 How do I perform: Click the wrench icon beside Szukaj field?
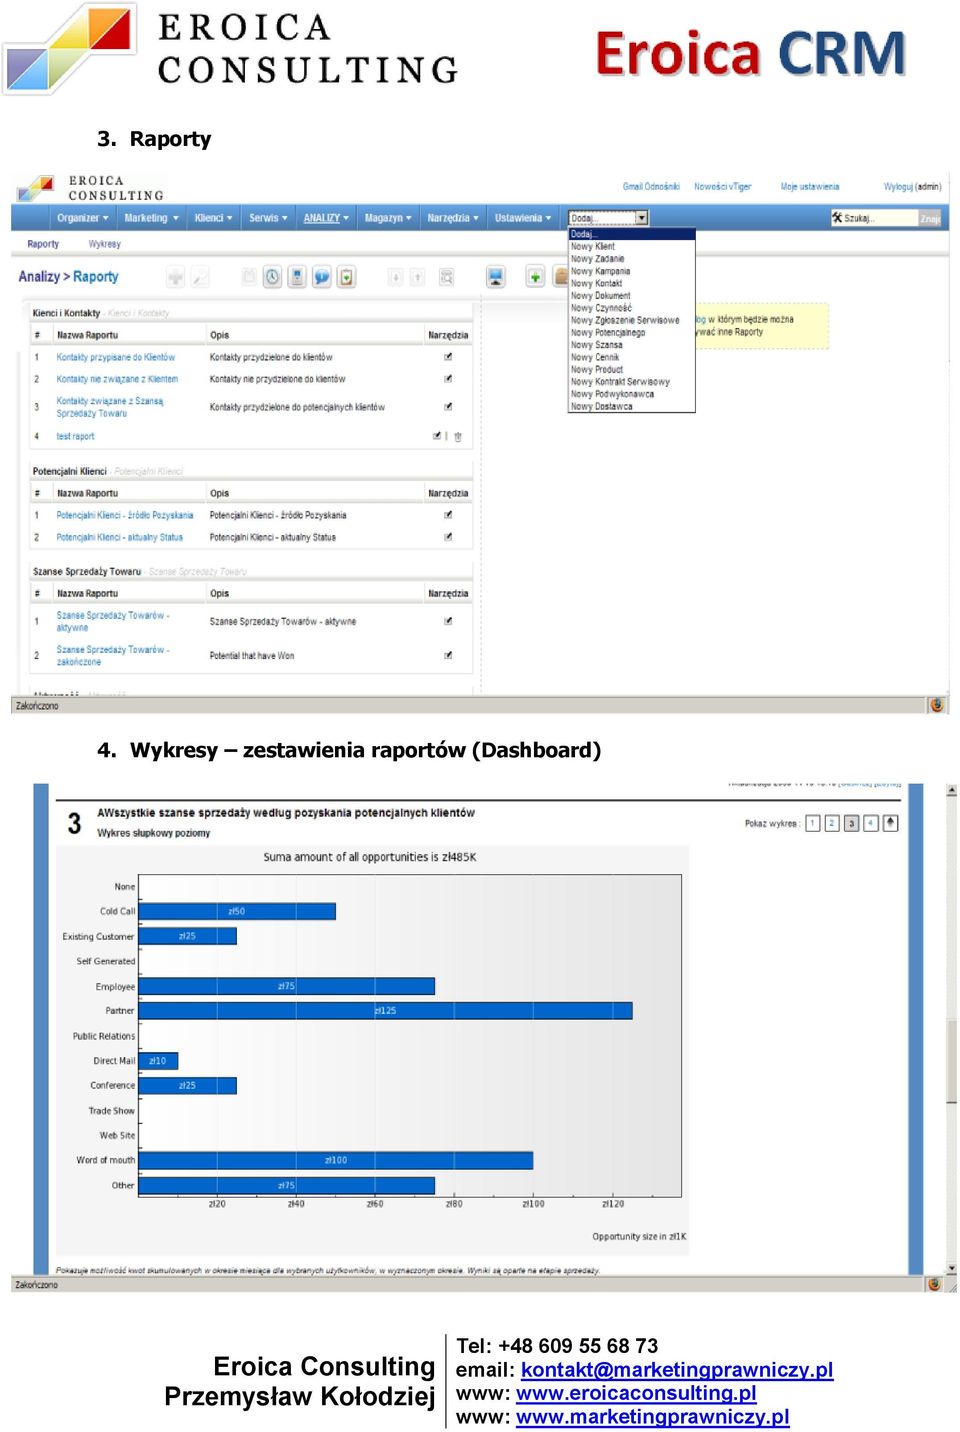(837, 217)
